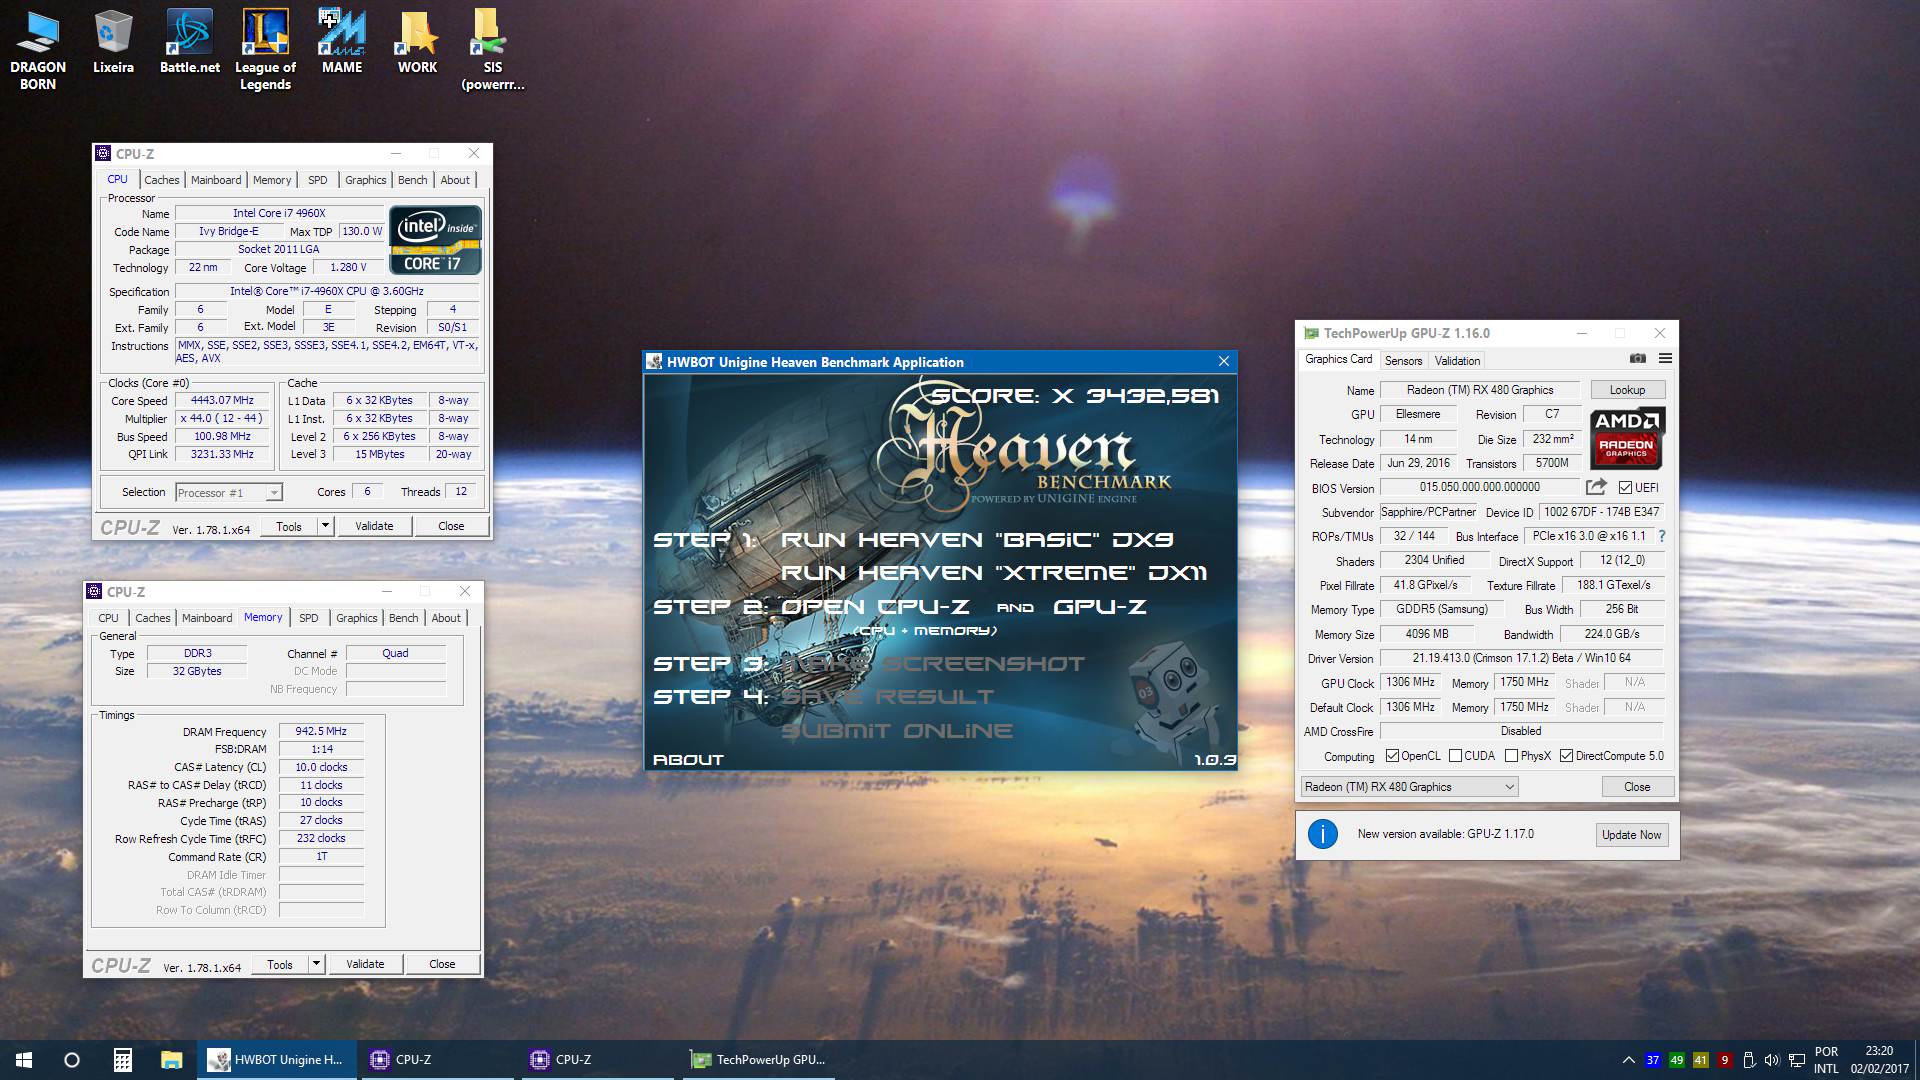Click the red tray temperature icon showing 9
Viewport: 1920px width, 1080px height.
1724,1060
